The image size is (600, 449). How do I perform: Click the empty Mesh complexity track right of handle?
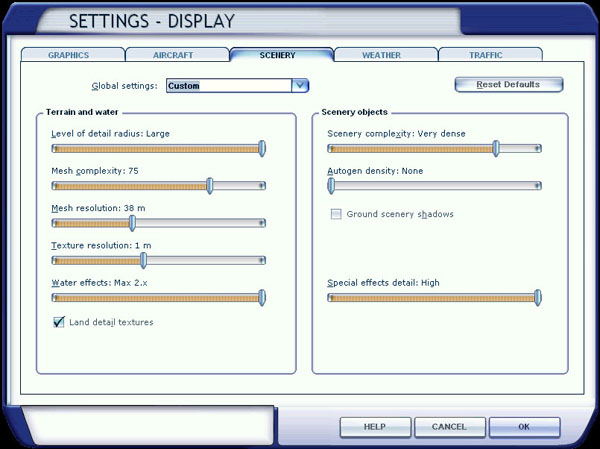239,186
